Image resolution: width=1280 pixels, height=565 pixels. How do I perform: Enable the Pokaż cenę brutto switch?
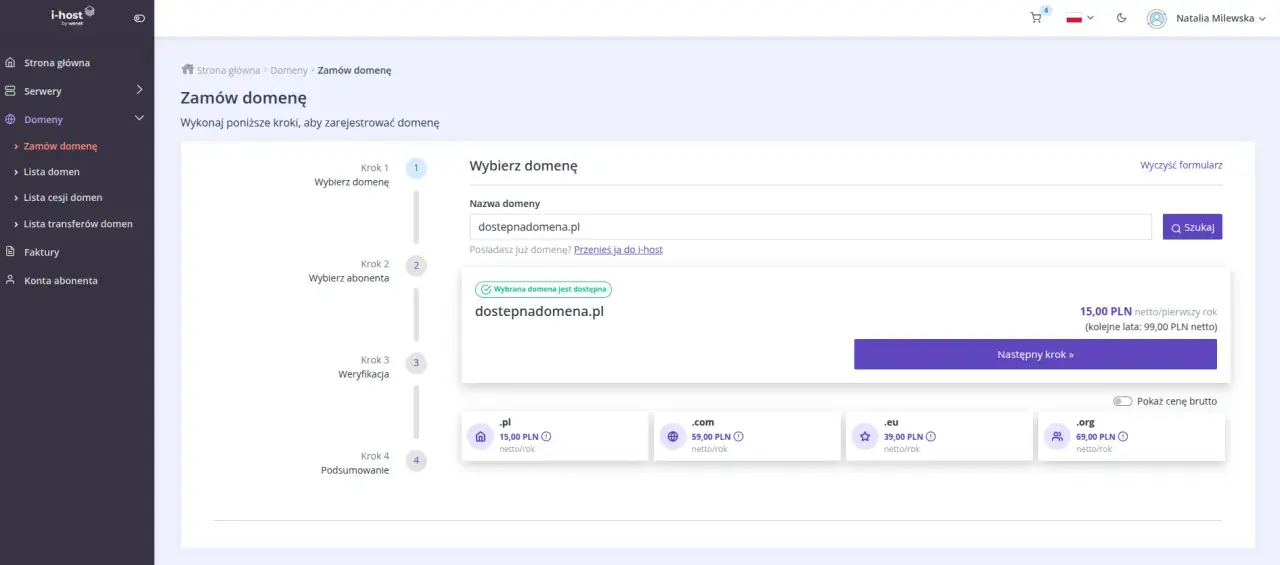click(x=1123, y=401)
